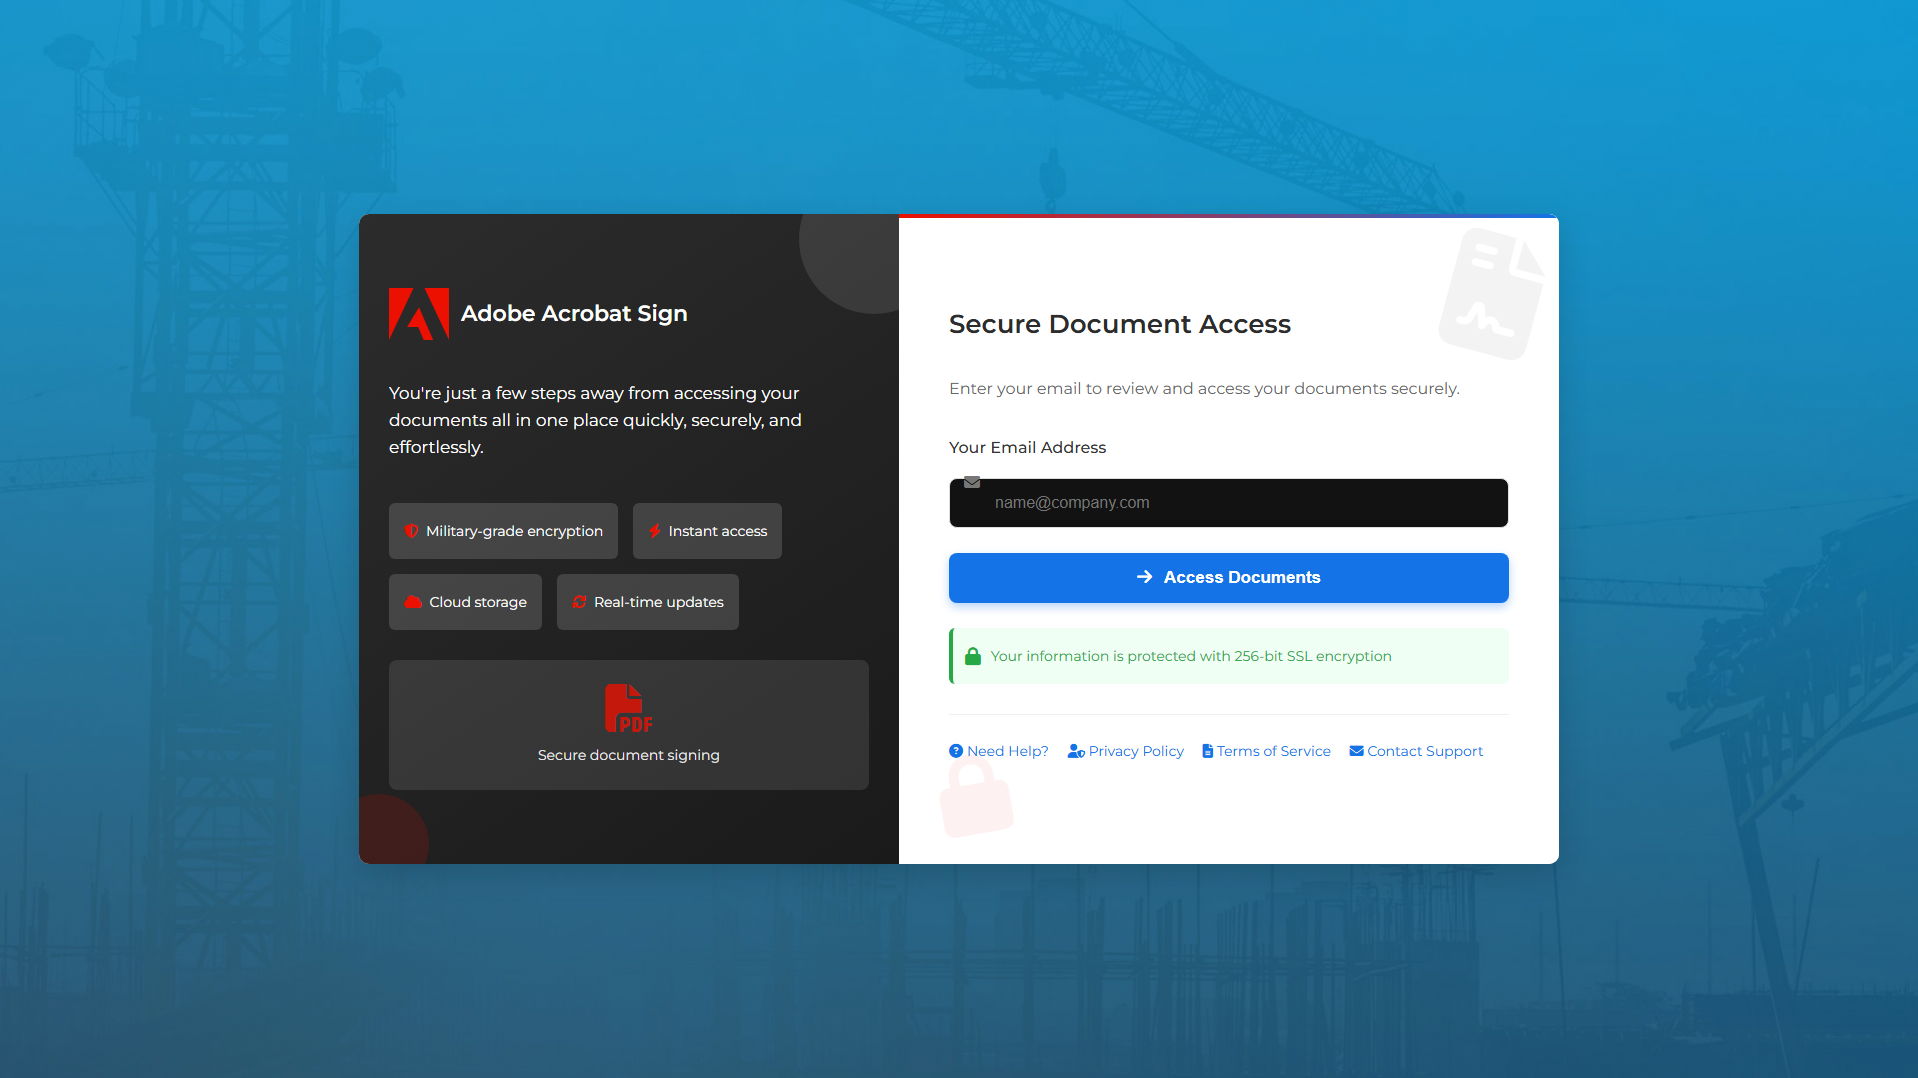Image resolution: width=1918 pixels, height=1078 pixels.
Task: Click the envelope icon beside Contact Support
Action: pyautogui.click(x=1357, y=751)
